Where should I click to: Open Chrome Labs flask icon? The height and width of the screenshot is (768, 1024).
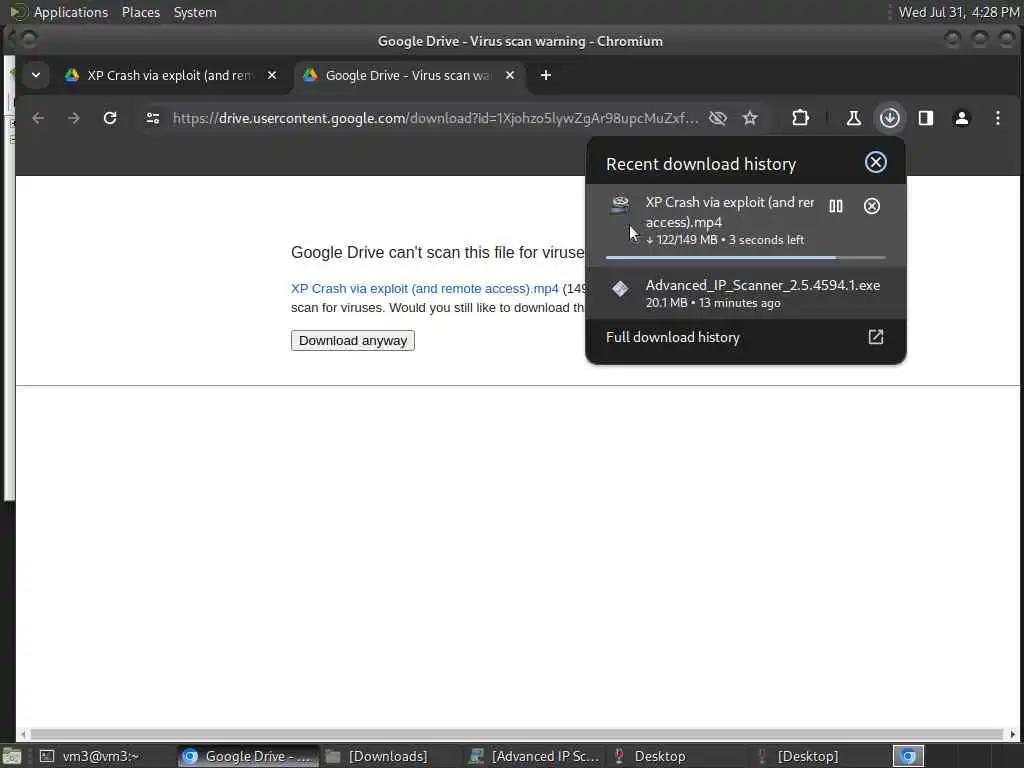854,118
